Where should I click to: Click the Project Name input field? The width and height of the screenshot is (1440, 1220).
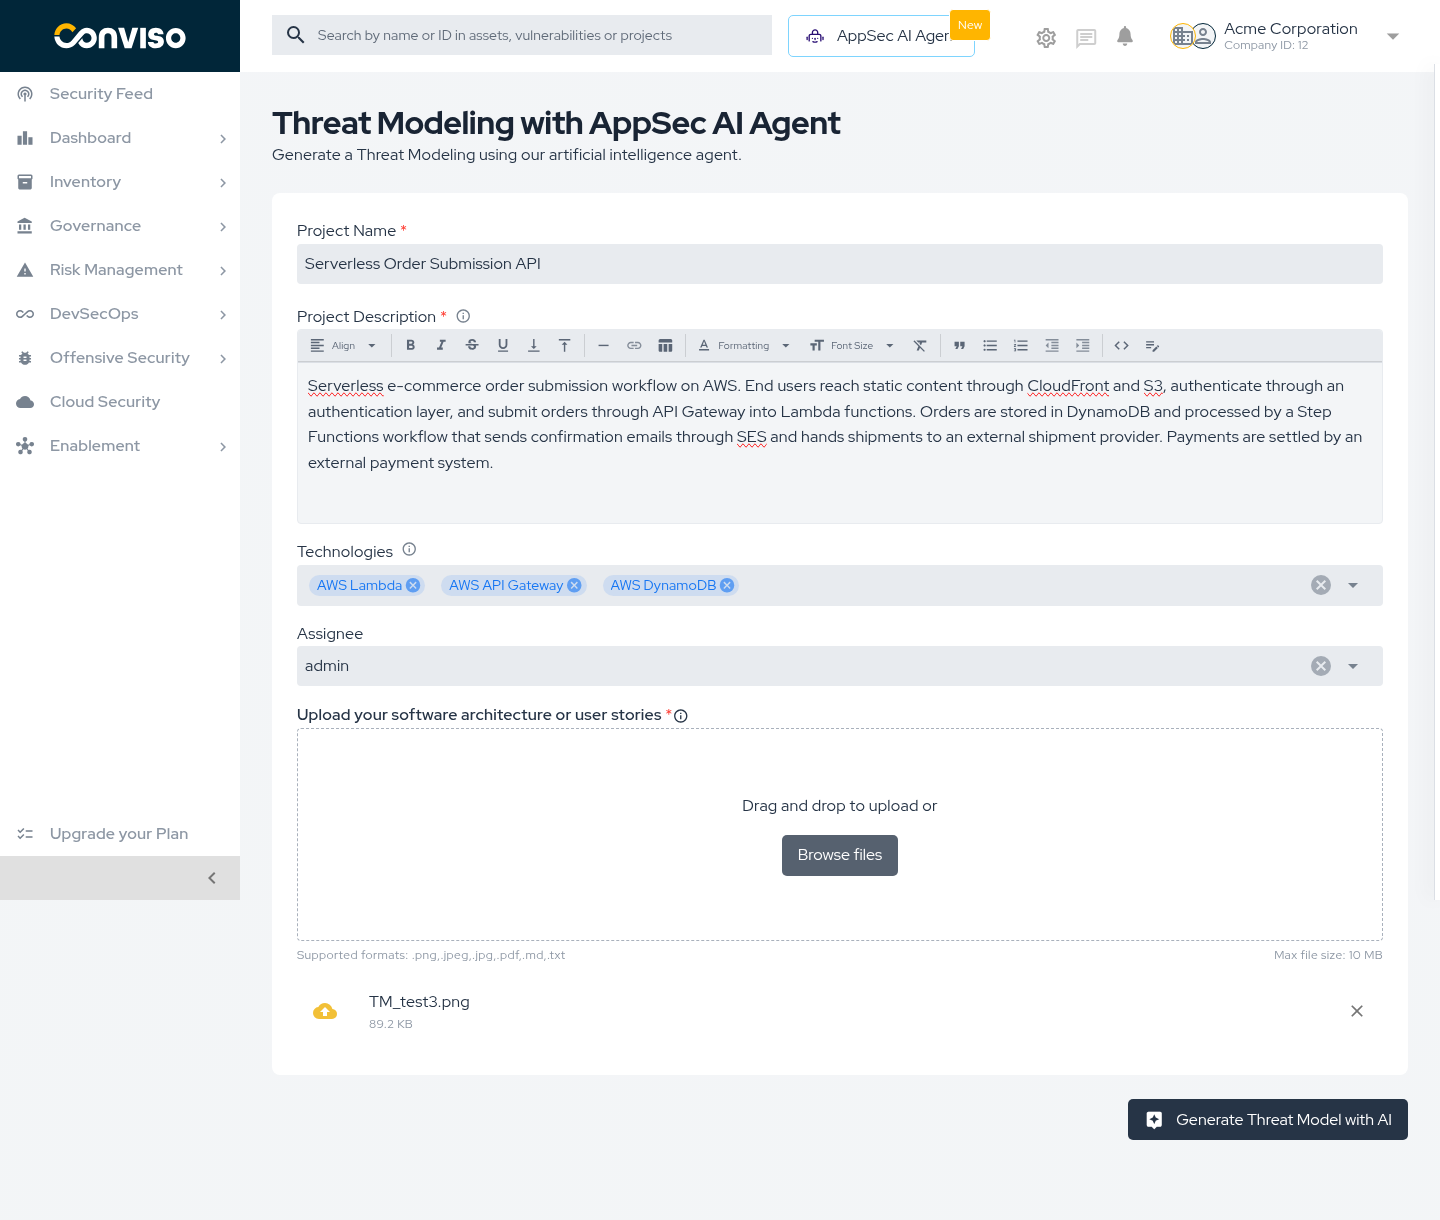840,264
